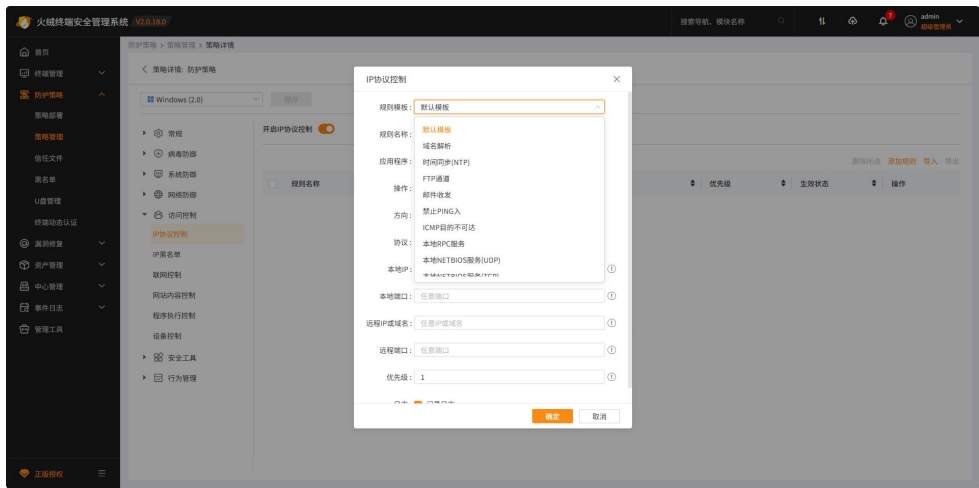Click the 取消 cancel button
Screen dimensions: 979x488
[x=599, y=417]
